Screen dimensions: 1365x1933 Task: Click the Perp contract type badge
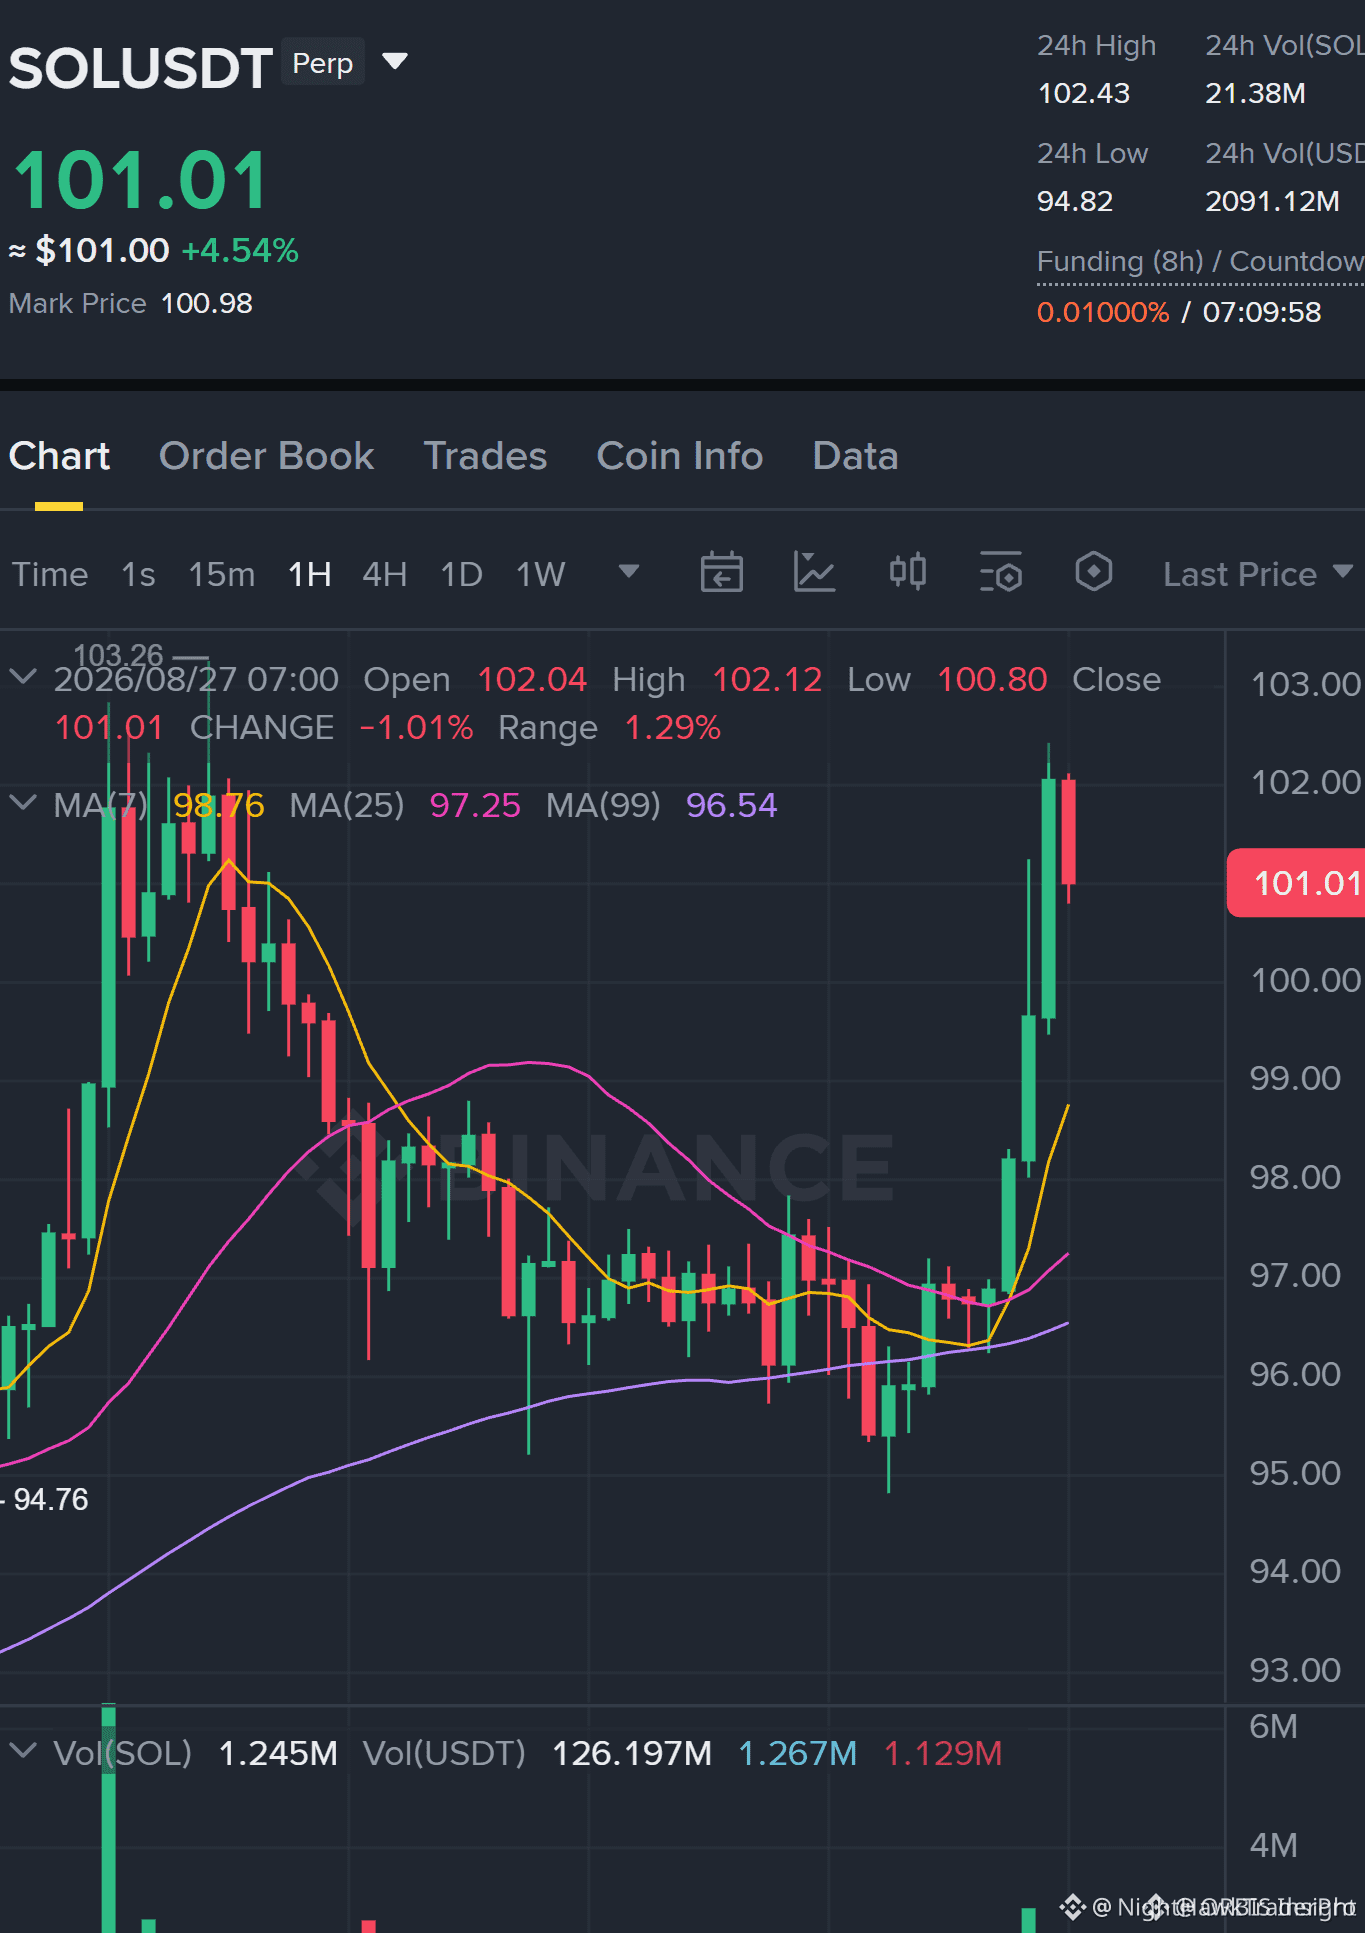click(323, 62)
